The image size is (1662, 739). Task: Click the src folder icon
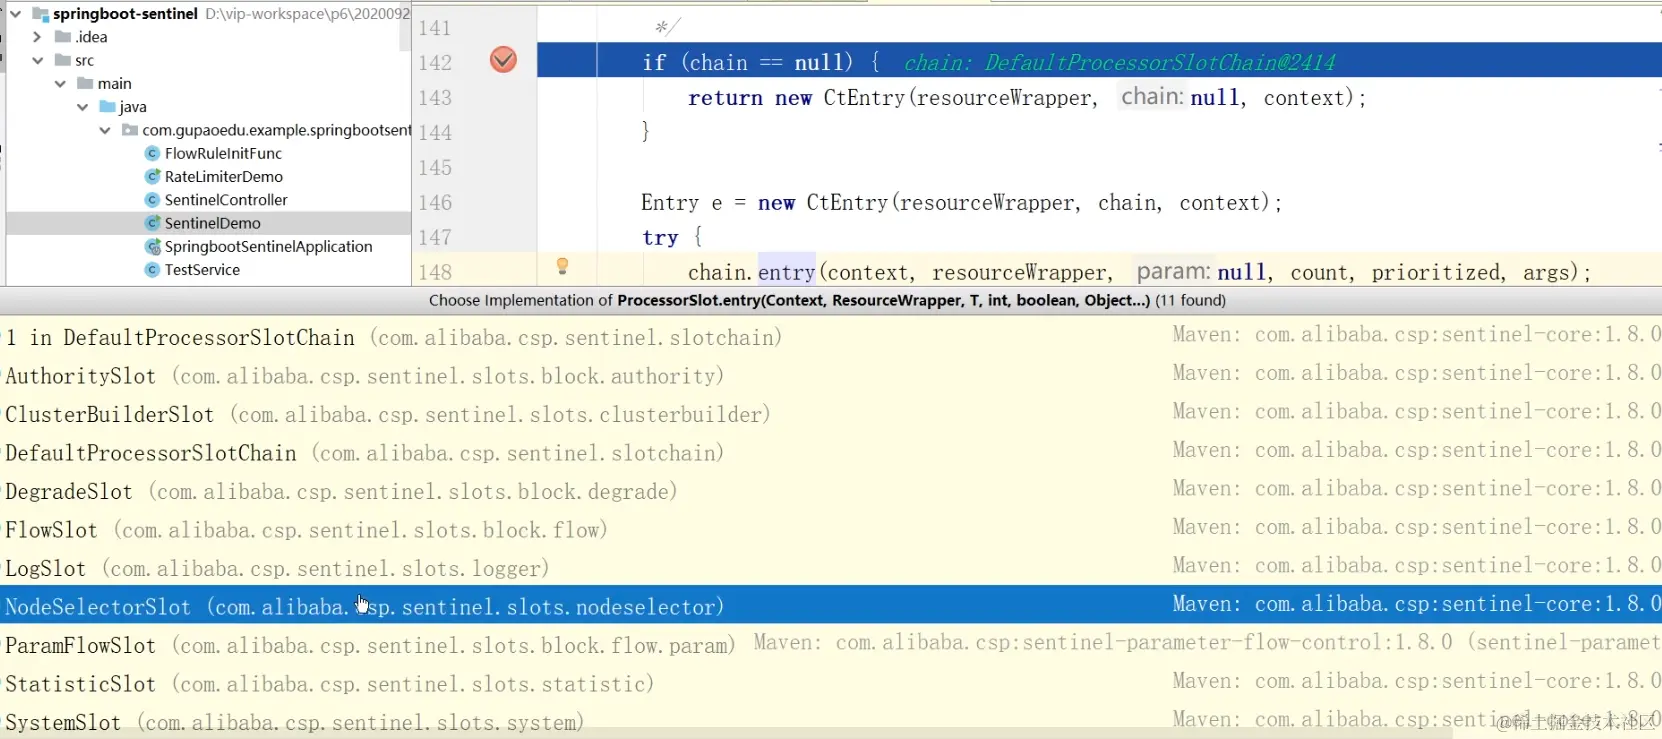pos(63,60)
